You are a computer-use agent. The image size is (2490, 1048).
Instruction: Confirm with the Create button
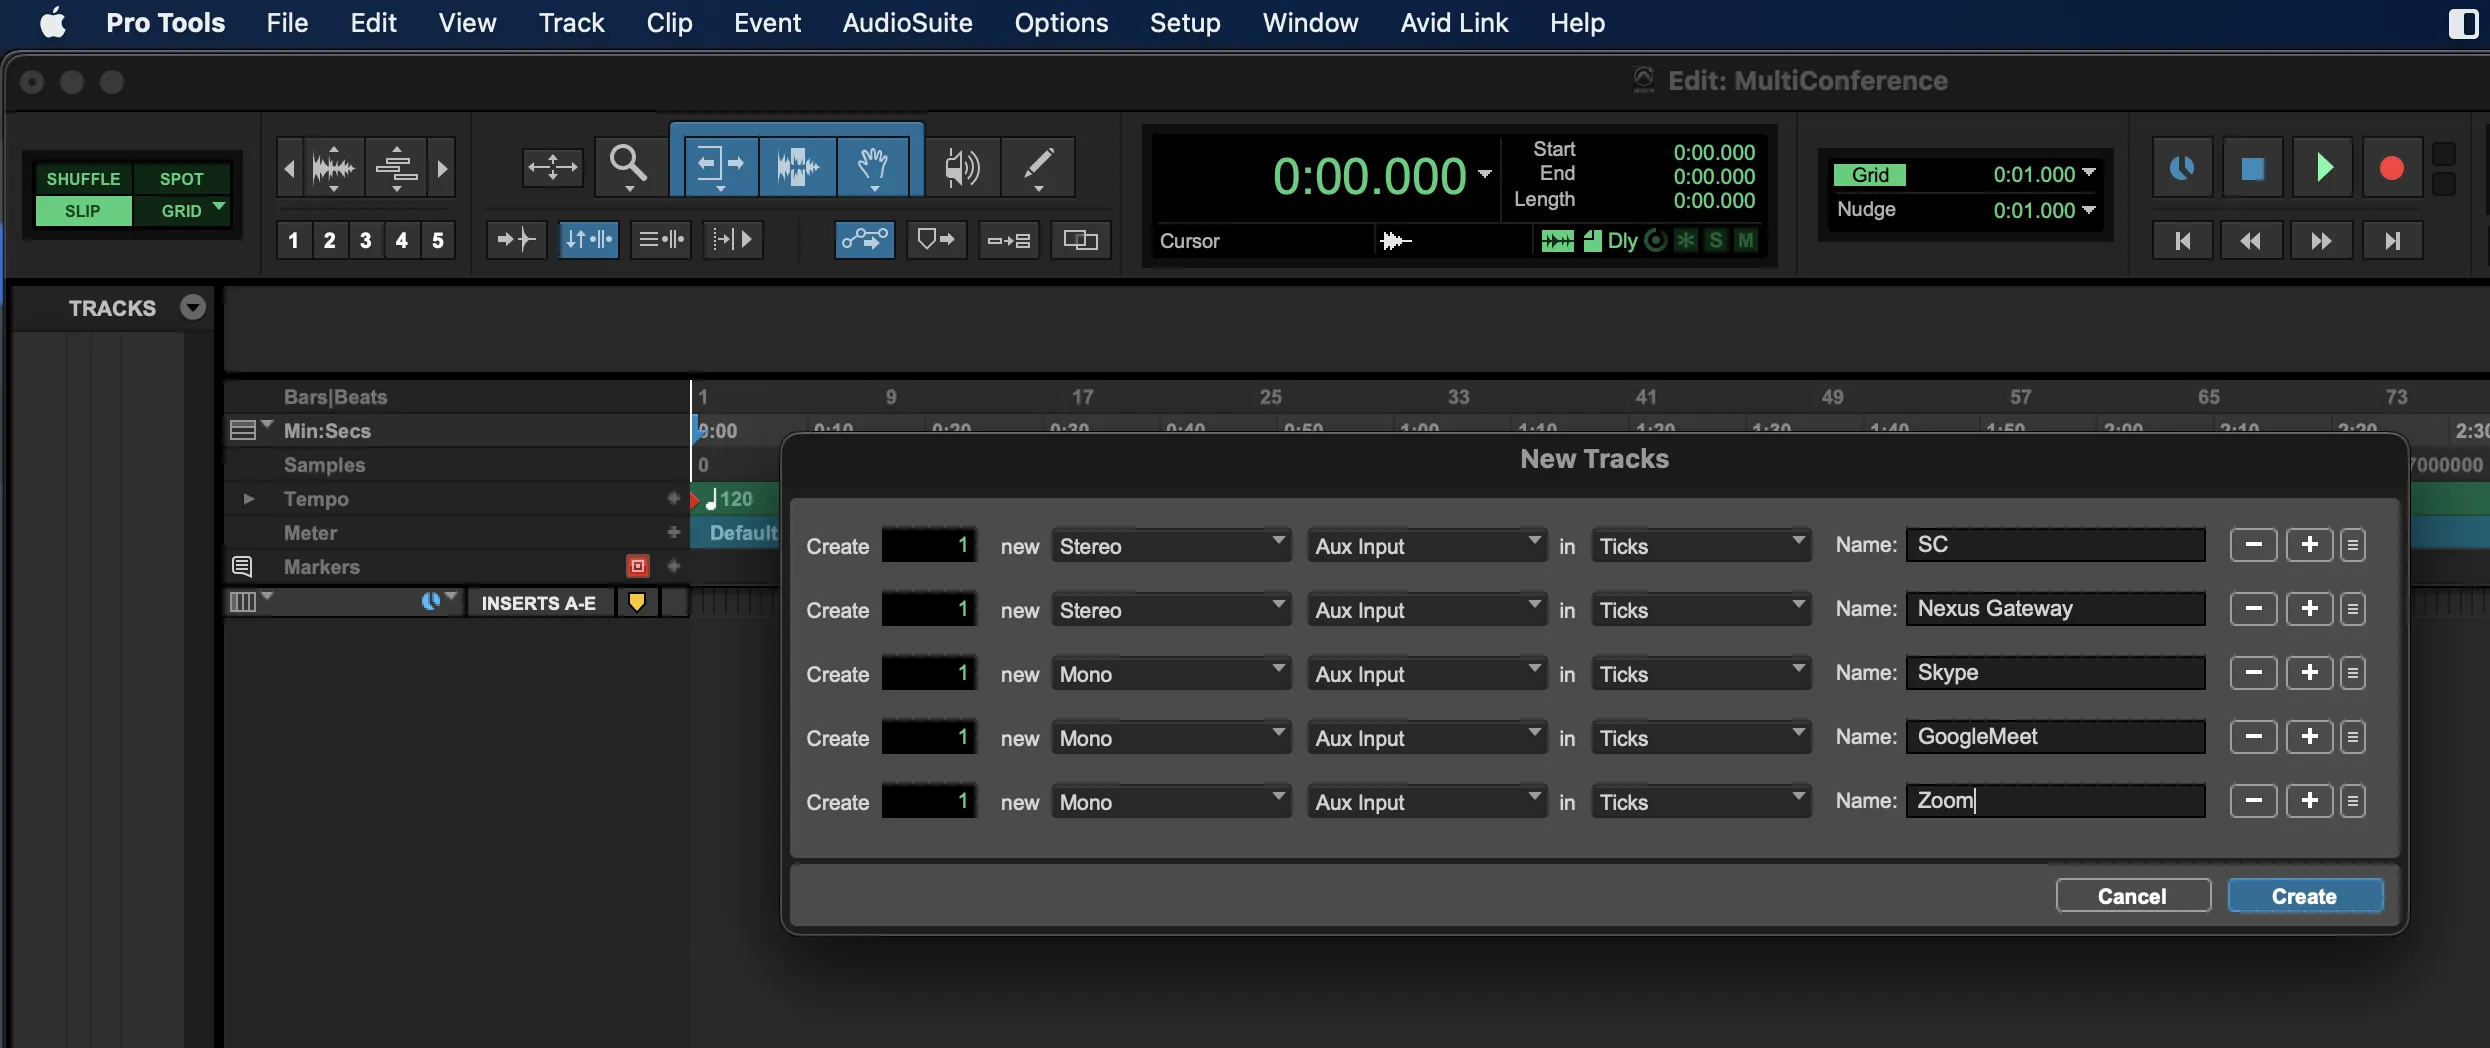click(x=2305, y=896)
